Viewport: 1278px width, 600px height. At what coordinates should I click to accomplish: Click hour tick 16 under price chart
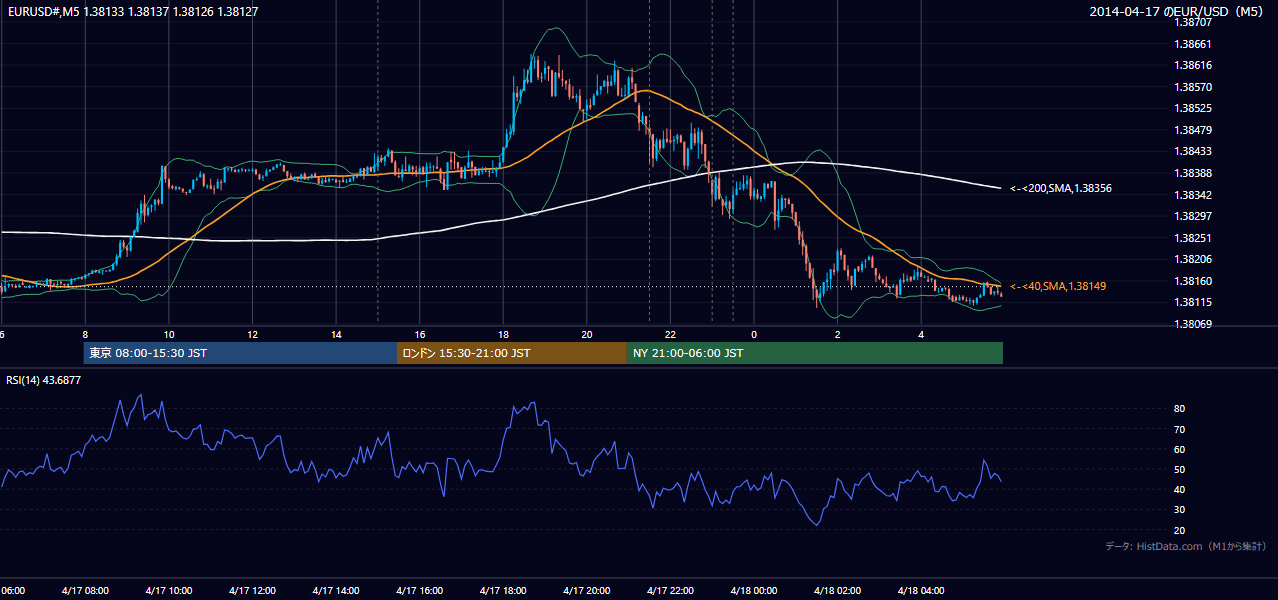pyautogui.click(x=420, y=335)
